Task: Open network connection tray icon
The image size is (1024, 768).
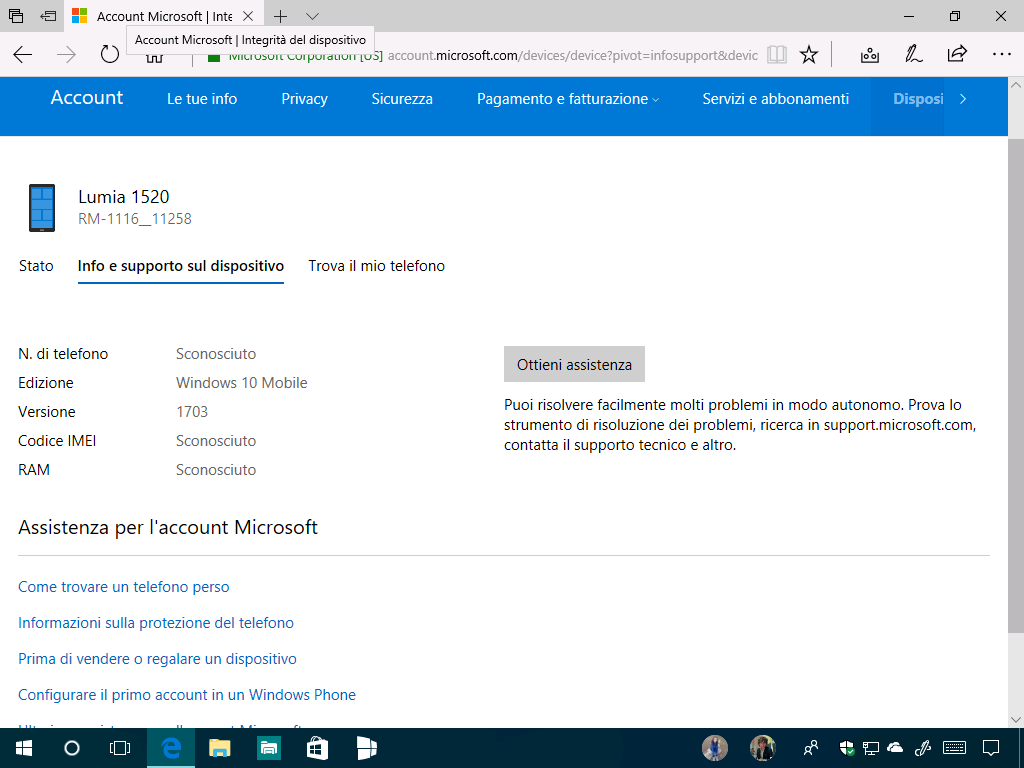Action: coord(871,748)
